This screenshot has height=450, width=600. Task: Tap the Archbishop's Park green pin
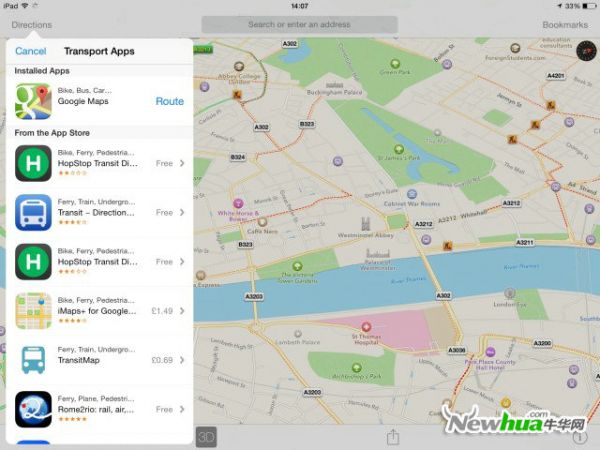pos(357,368)
